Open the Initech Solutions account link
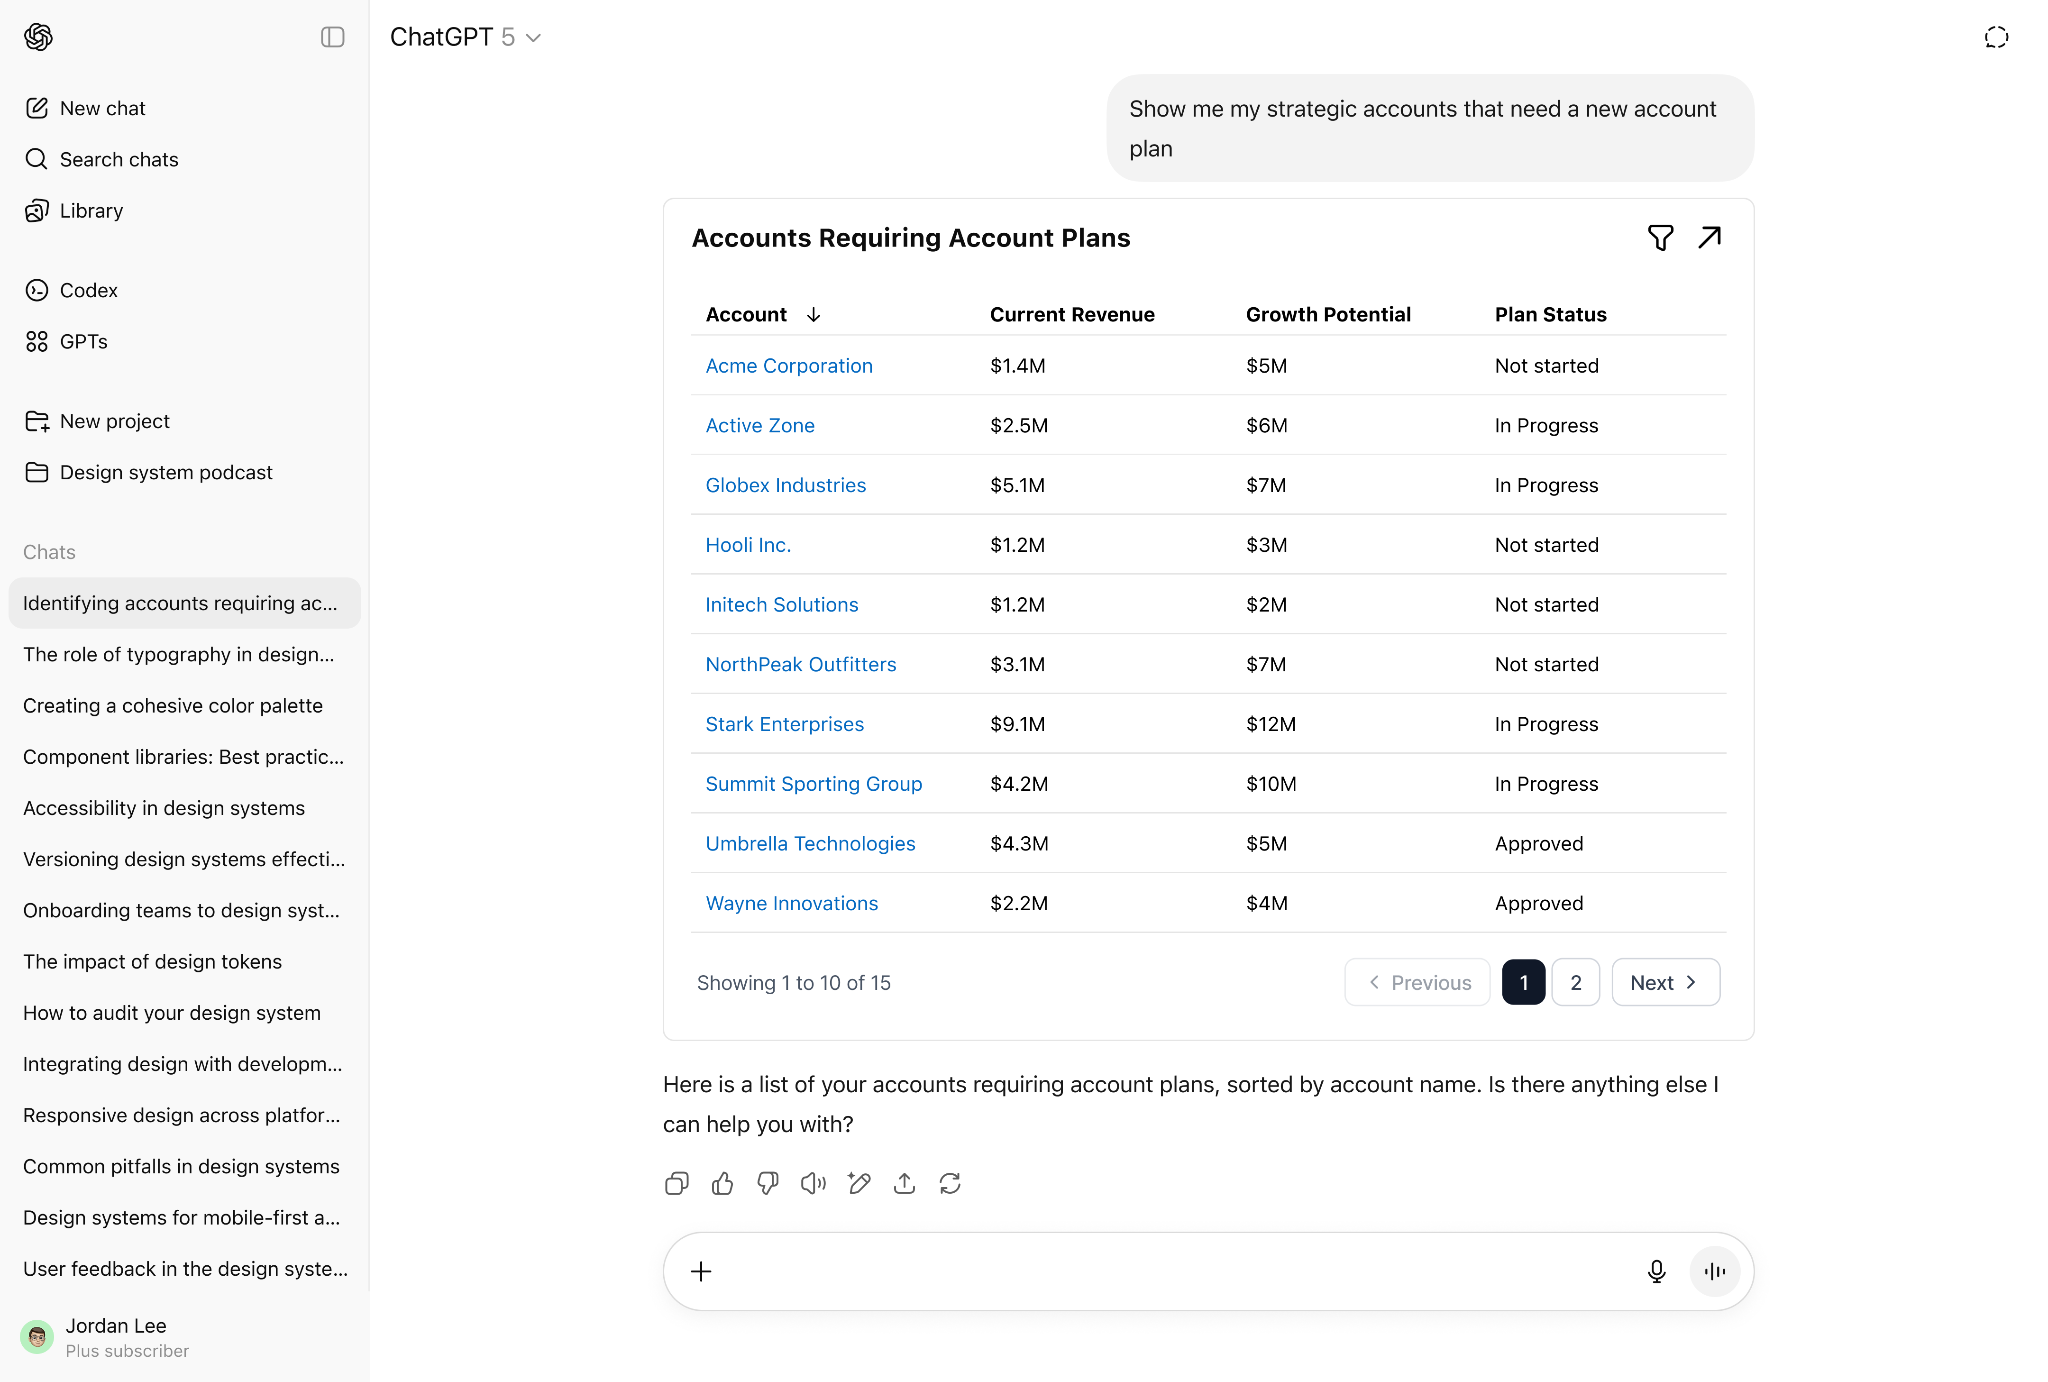This screenshot has height=1382, width=2048. click(x=782, y=604)
